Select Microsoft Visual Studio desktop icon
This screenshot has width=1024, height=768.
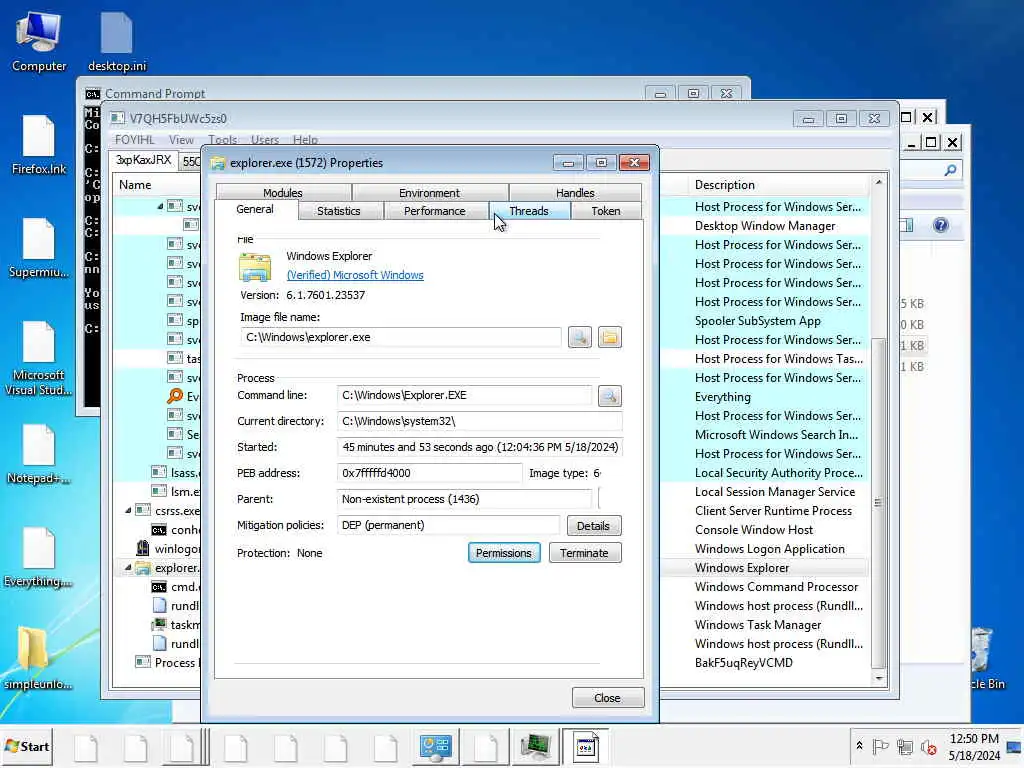[39, 358]
